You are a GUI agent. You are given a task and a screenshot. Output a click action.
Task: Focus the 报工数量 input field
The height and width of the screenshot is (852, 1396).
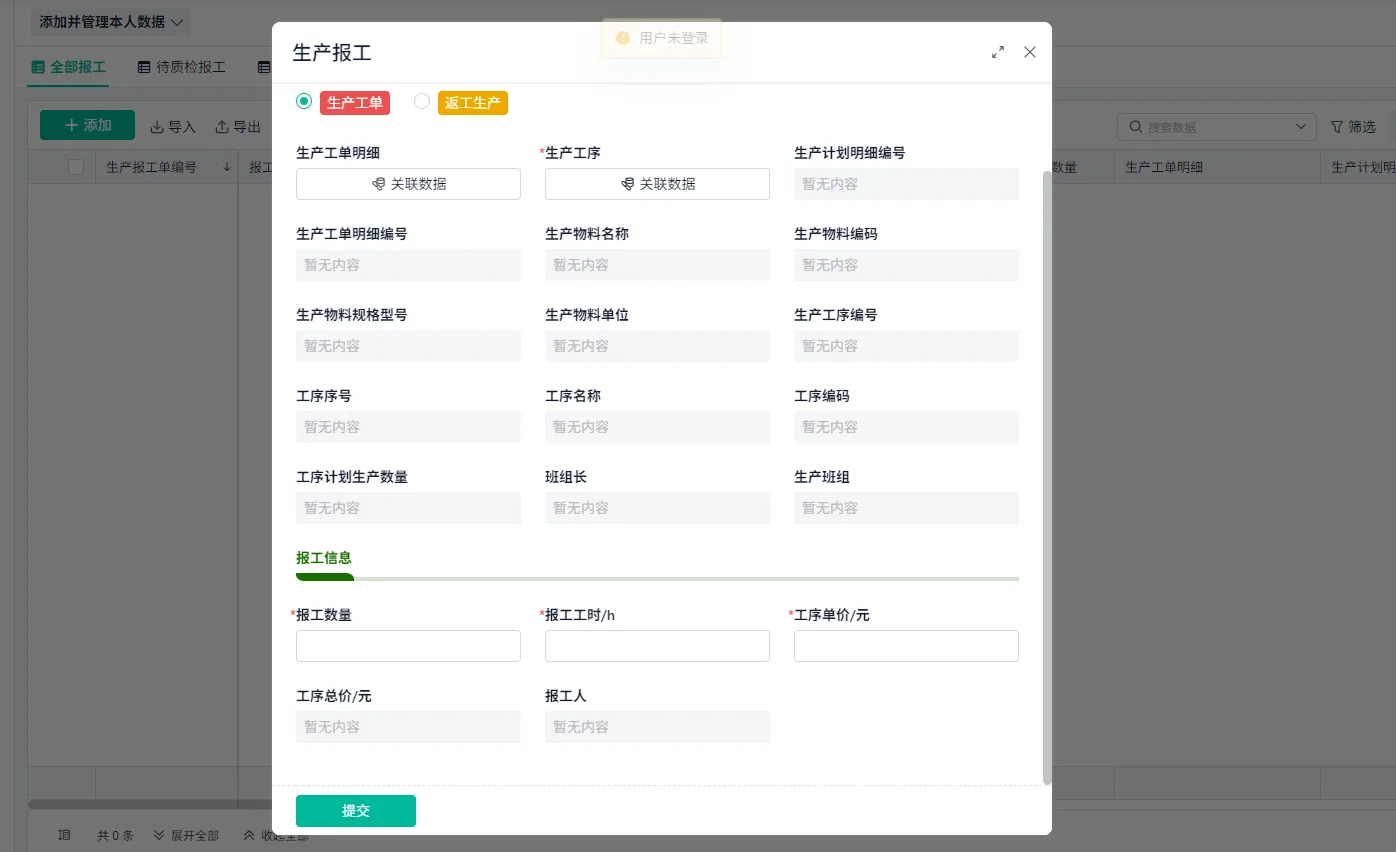click(x=408, y=646)
